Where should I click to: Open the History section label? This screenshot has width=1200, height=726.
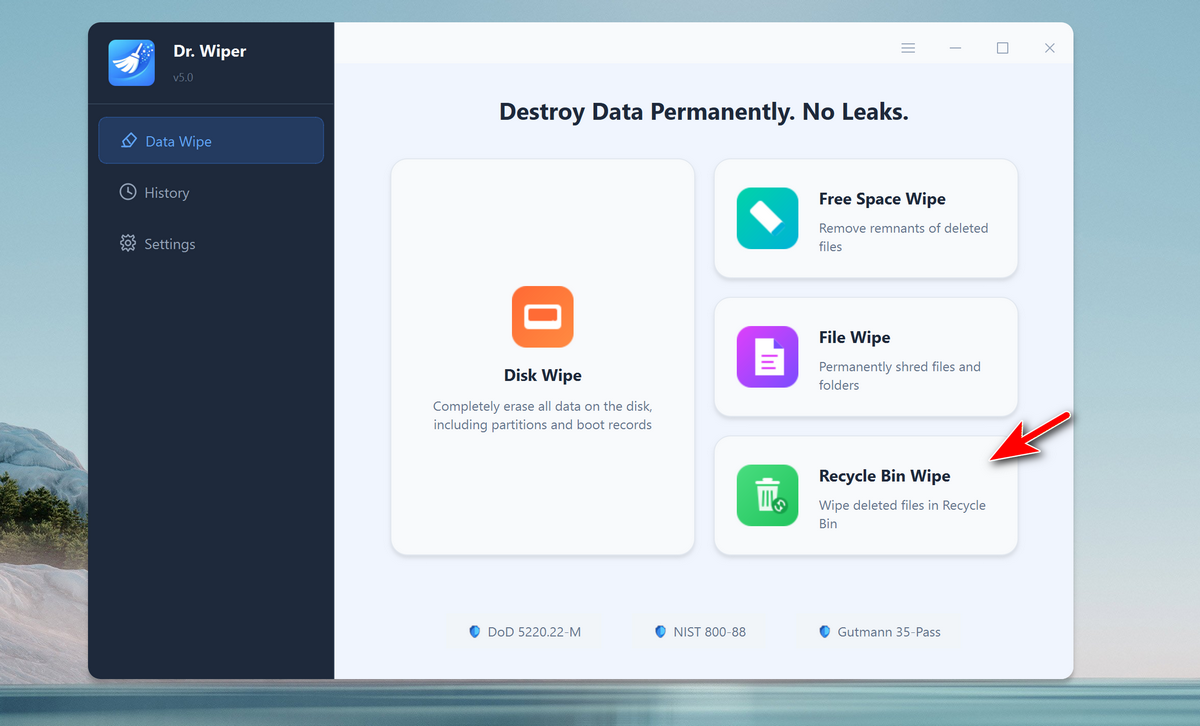(x=166, y=193)
